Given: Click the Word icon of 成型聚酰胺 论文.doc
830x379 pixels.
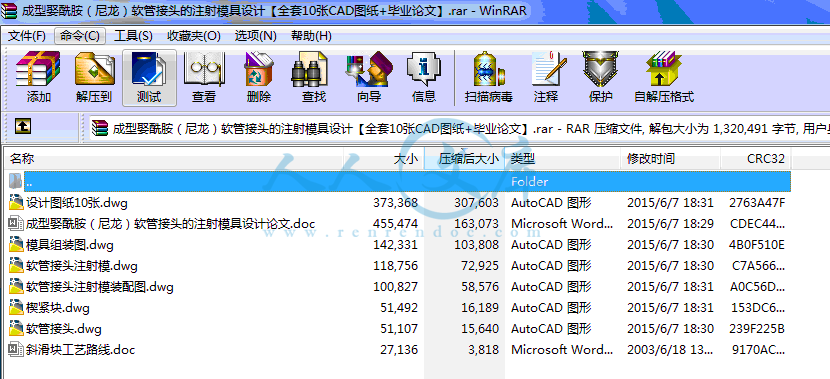Looking at the screenshot, I should click(x=16, y=223).
